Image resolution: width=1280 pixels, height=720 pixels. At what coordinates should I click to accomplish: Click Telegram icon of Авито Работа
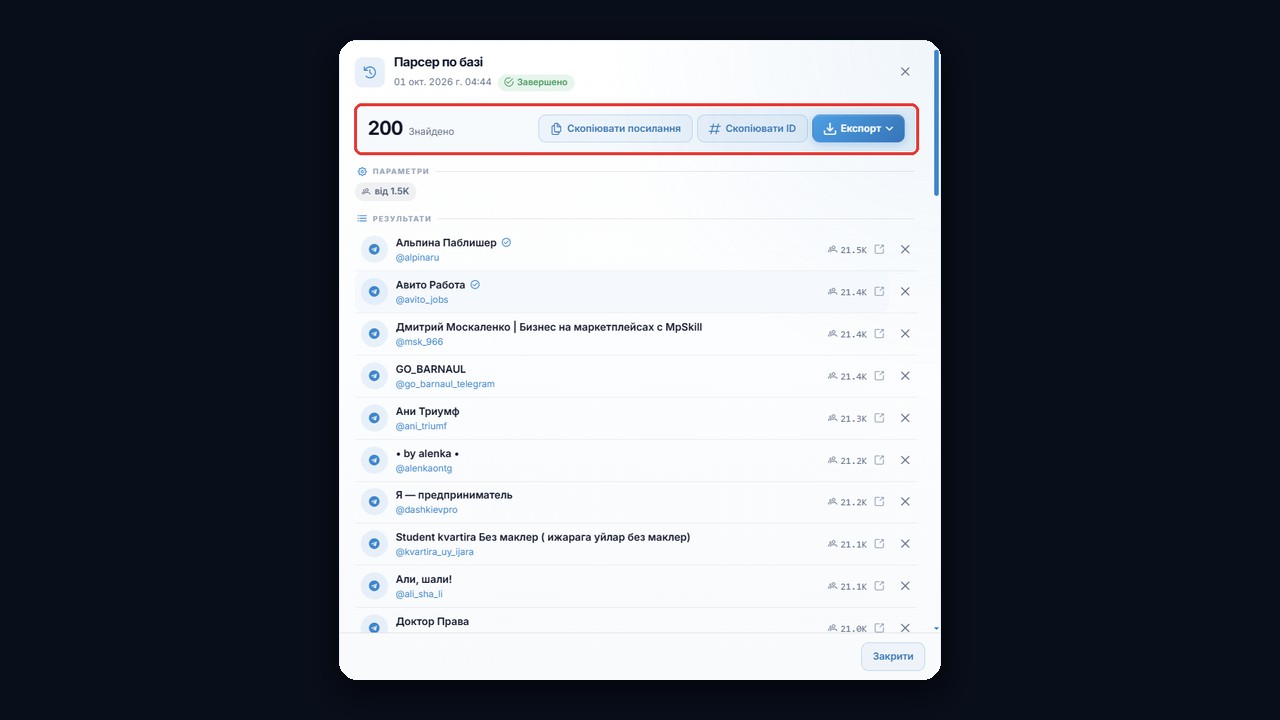pyautogui.click(x=374, y=292)
